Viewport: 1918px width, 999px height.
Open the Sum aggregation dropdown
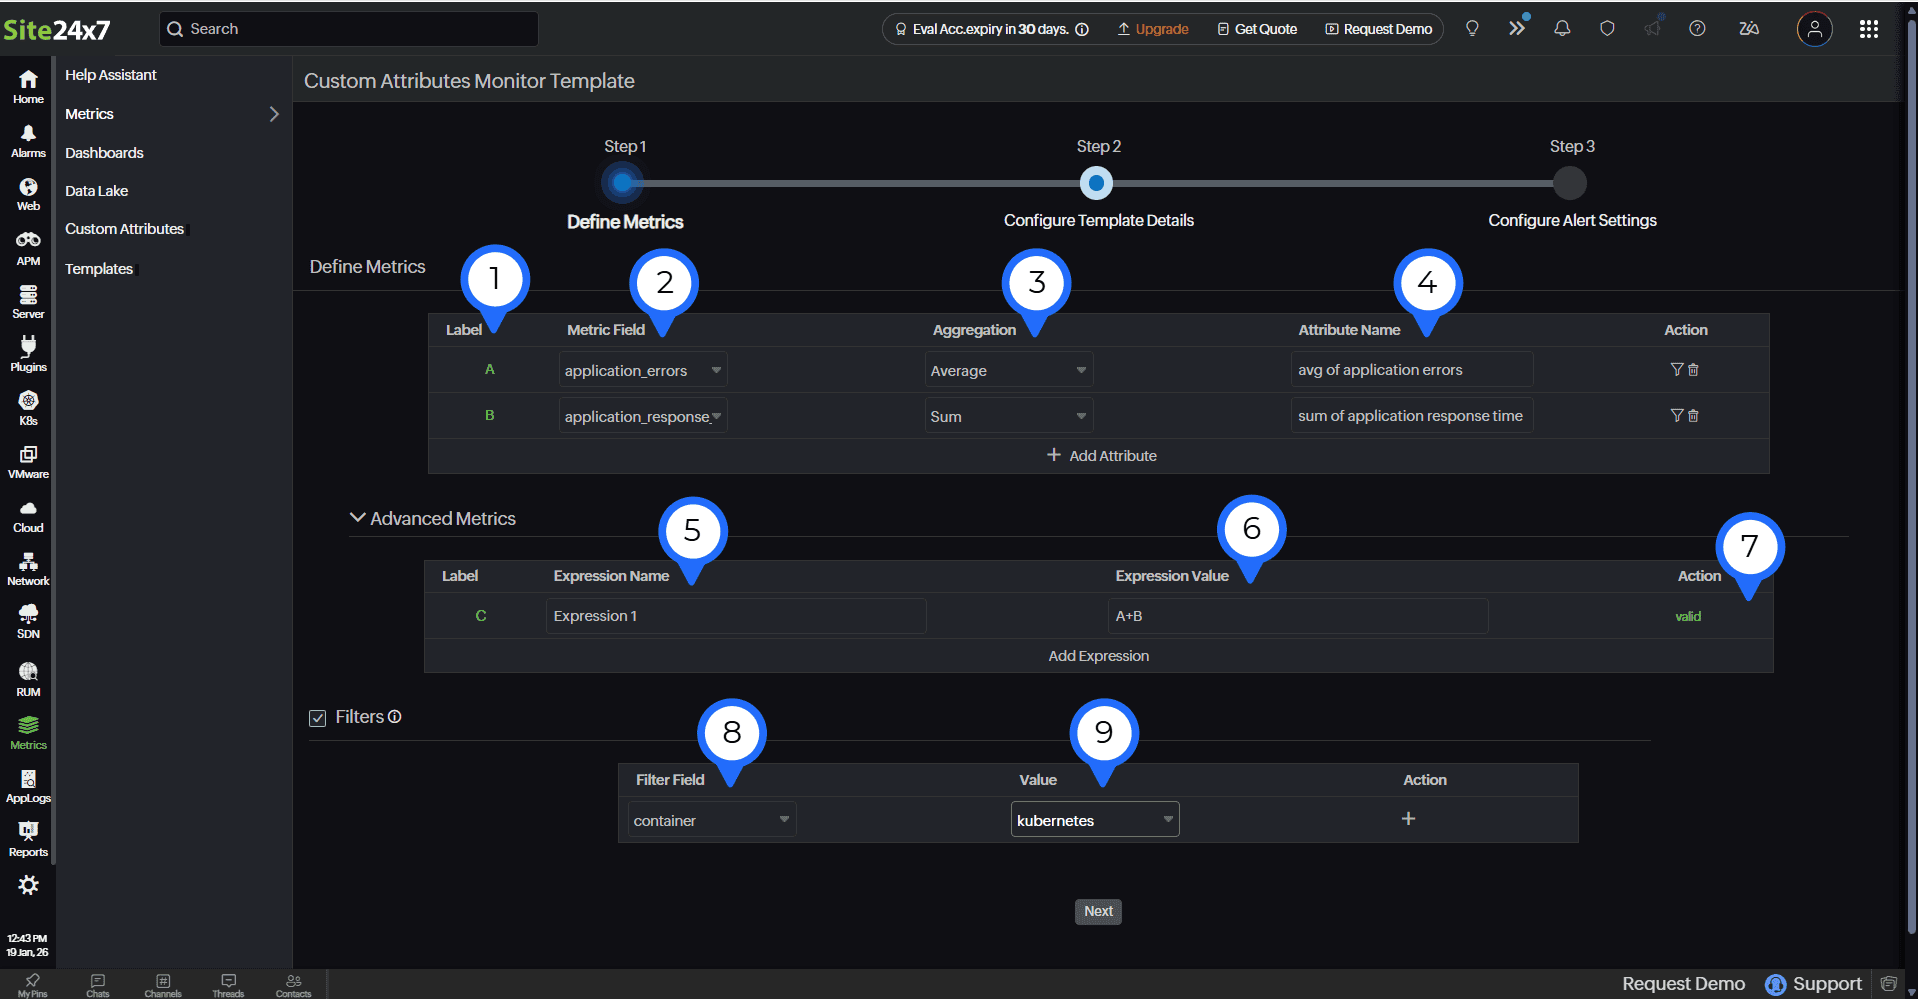[1008, 416]
